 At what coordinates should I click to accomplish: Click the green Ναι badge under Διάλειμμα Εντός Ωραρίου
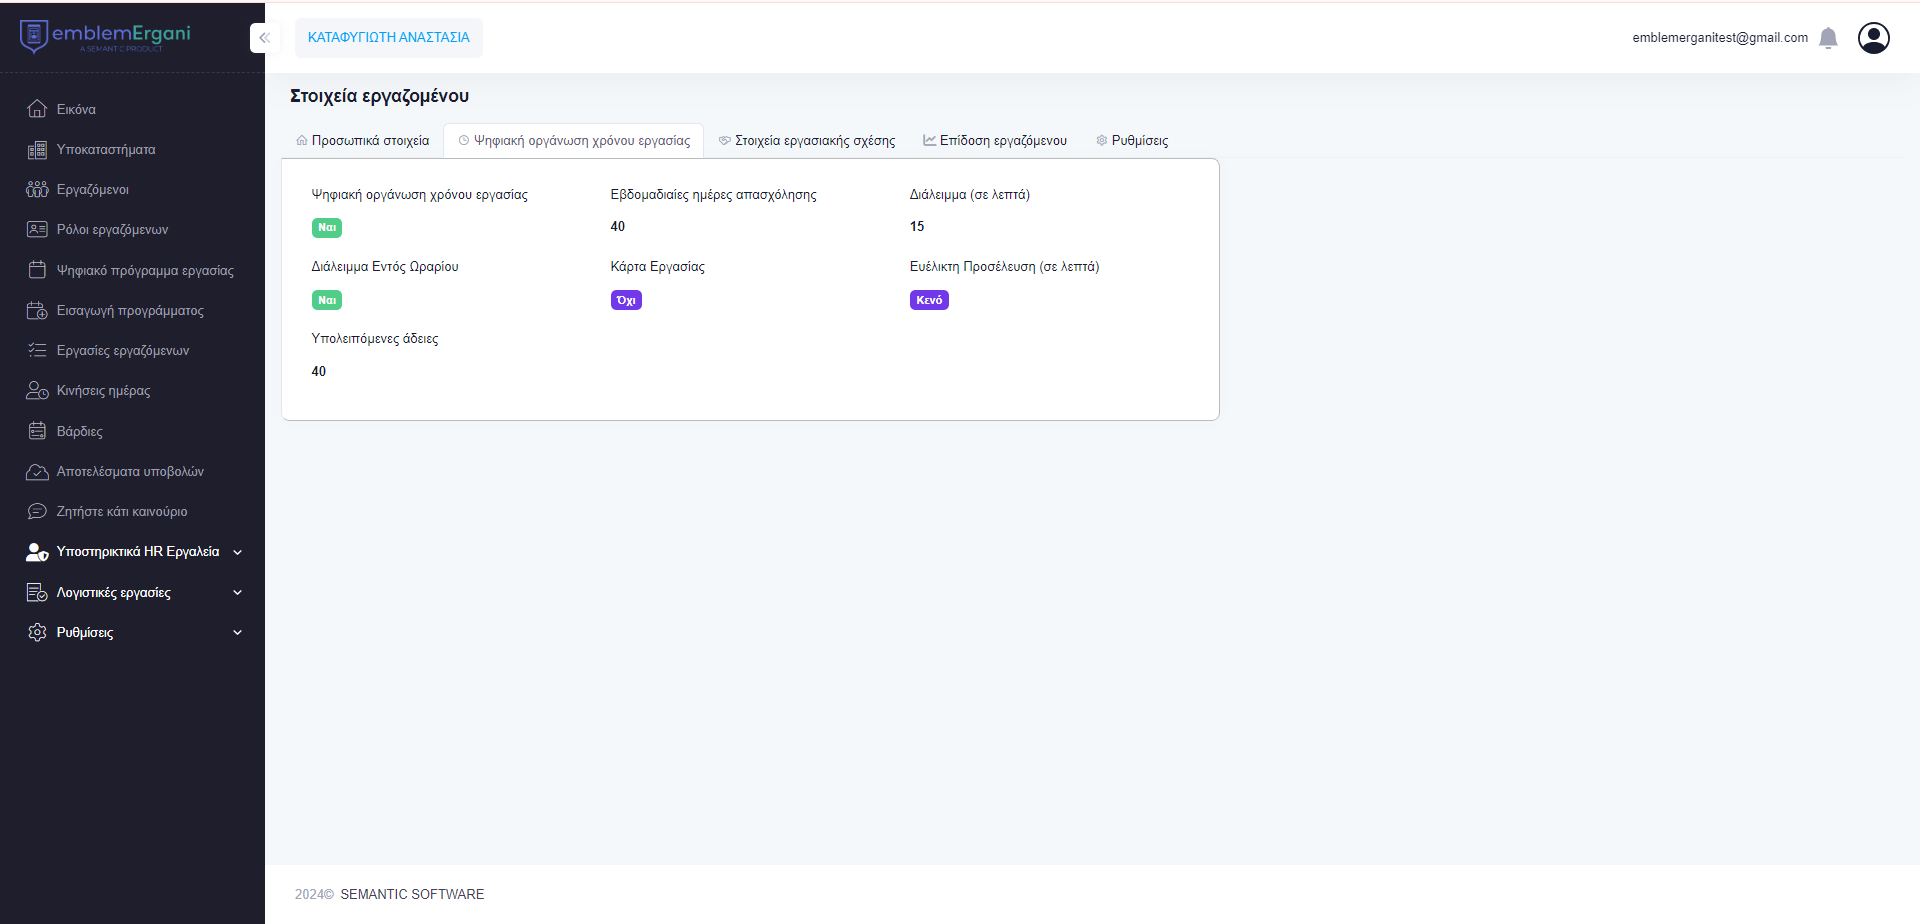click(x=327, y=300)
